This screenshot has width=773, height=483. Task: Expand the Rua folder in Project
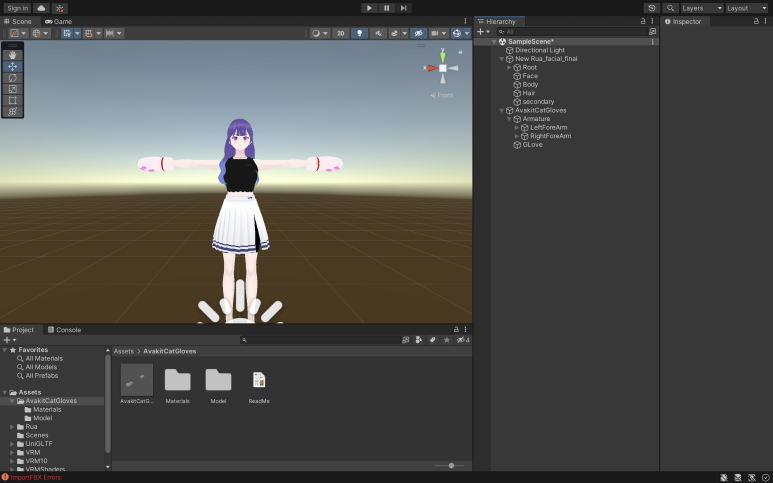[x=12, y=427]
